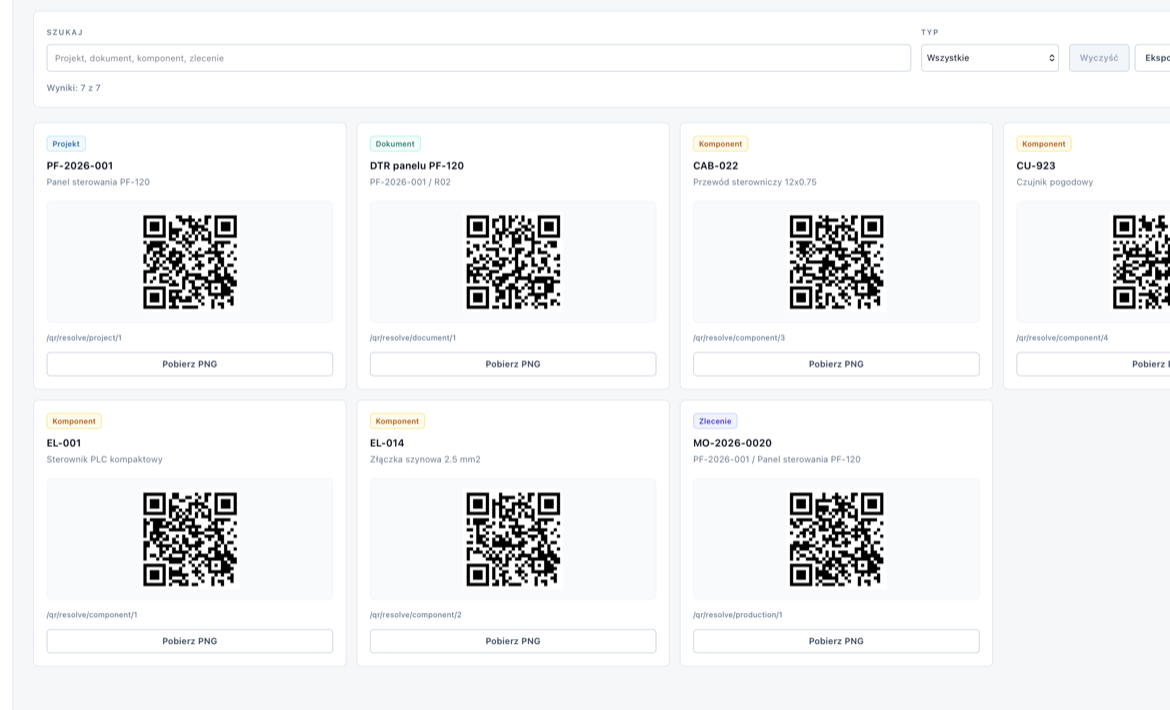This screenshot has width=1170, height=710.
Task: Click the path /qr/resolve/component/1
Action: pos(92,615)
